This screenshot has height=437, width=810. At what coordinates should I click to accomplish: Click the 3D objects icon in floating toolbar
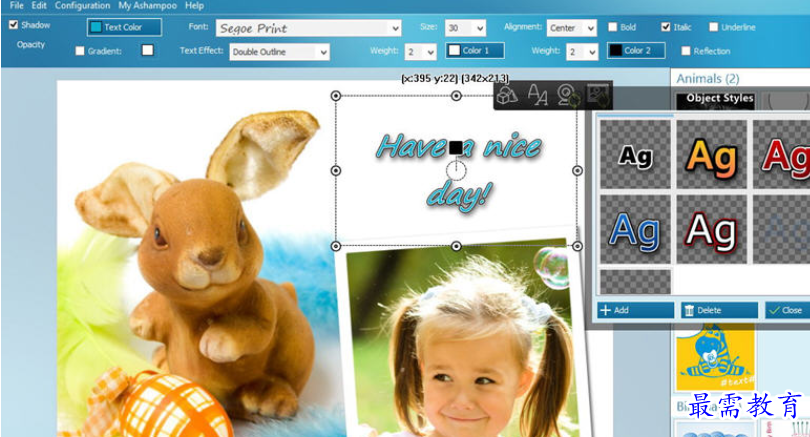[x=507, y=95]
